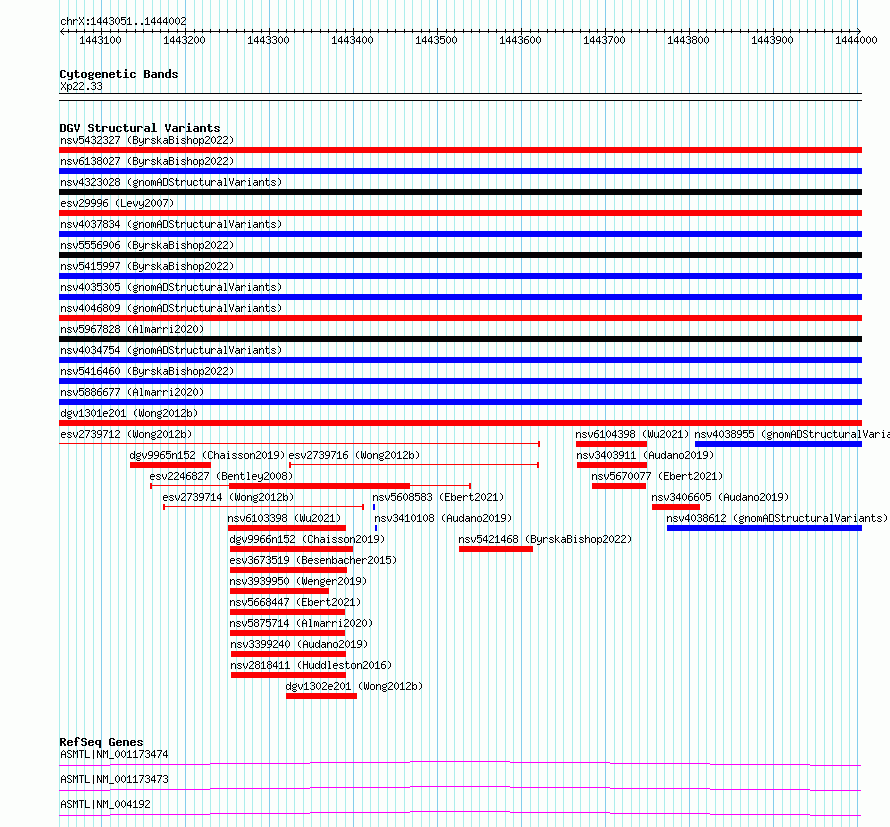
Task: Select the nsv5556906 (ByrskaBishop2022) label
Action: [x=147, y=245]
